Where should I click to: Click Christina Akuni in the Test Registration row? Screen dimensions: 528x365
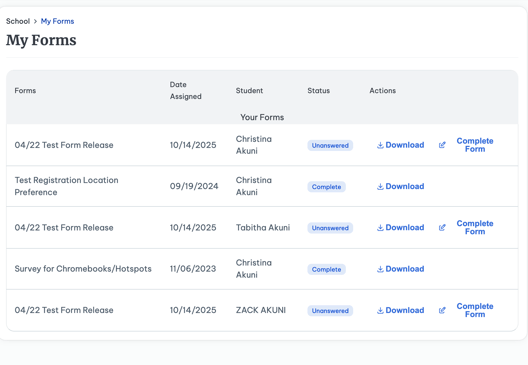coord(254,186)
